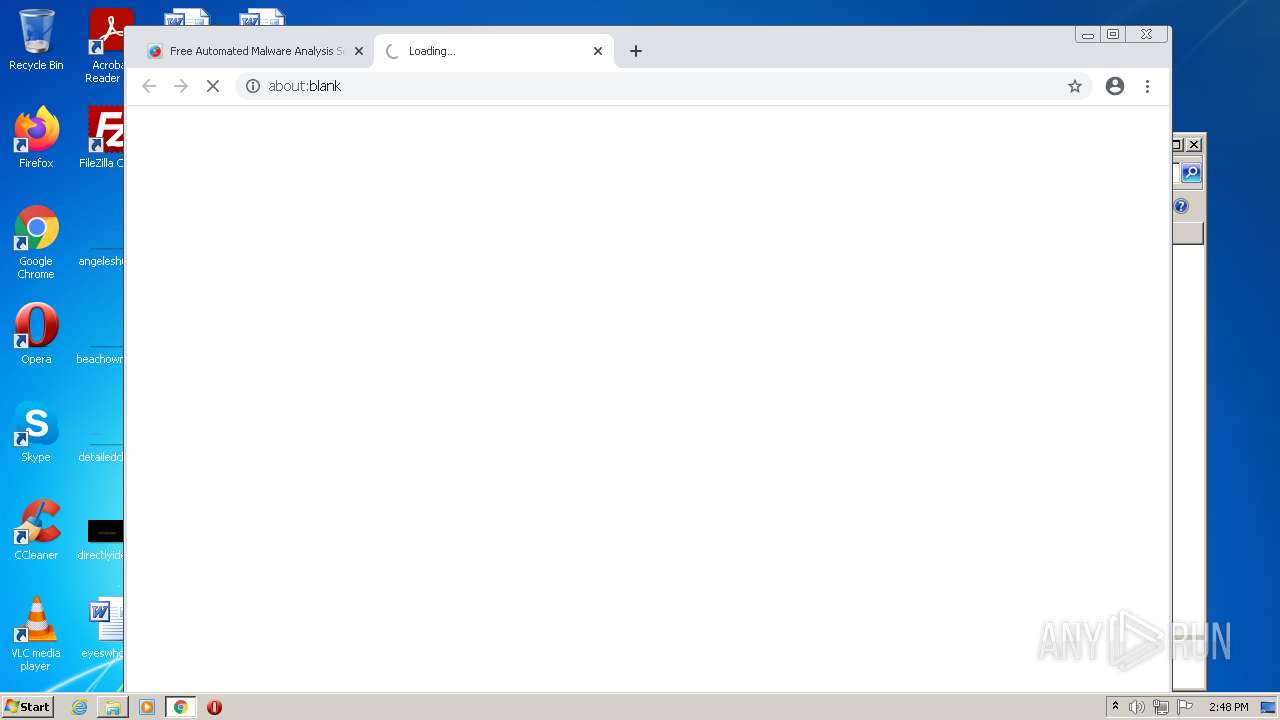
Task: Click search icon in background window
Action: (1191, 173)
